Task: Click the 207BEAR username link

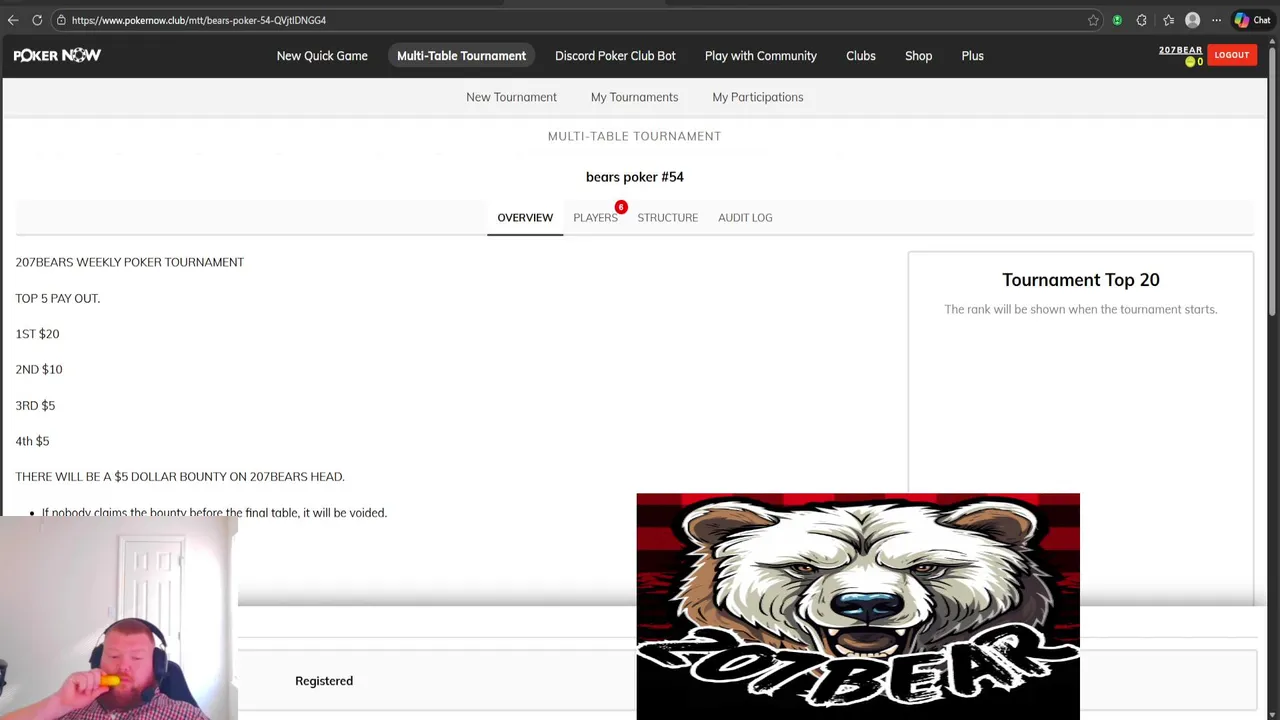Action: pyautogui.click(x=1180, y=50)
